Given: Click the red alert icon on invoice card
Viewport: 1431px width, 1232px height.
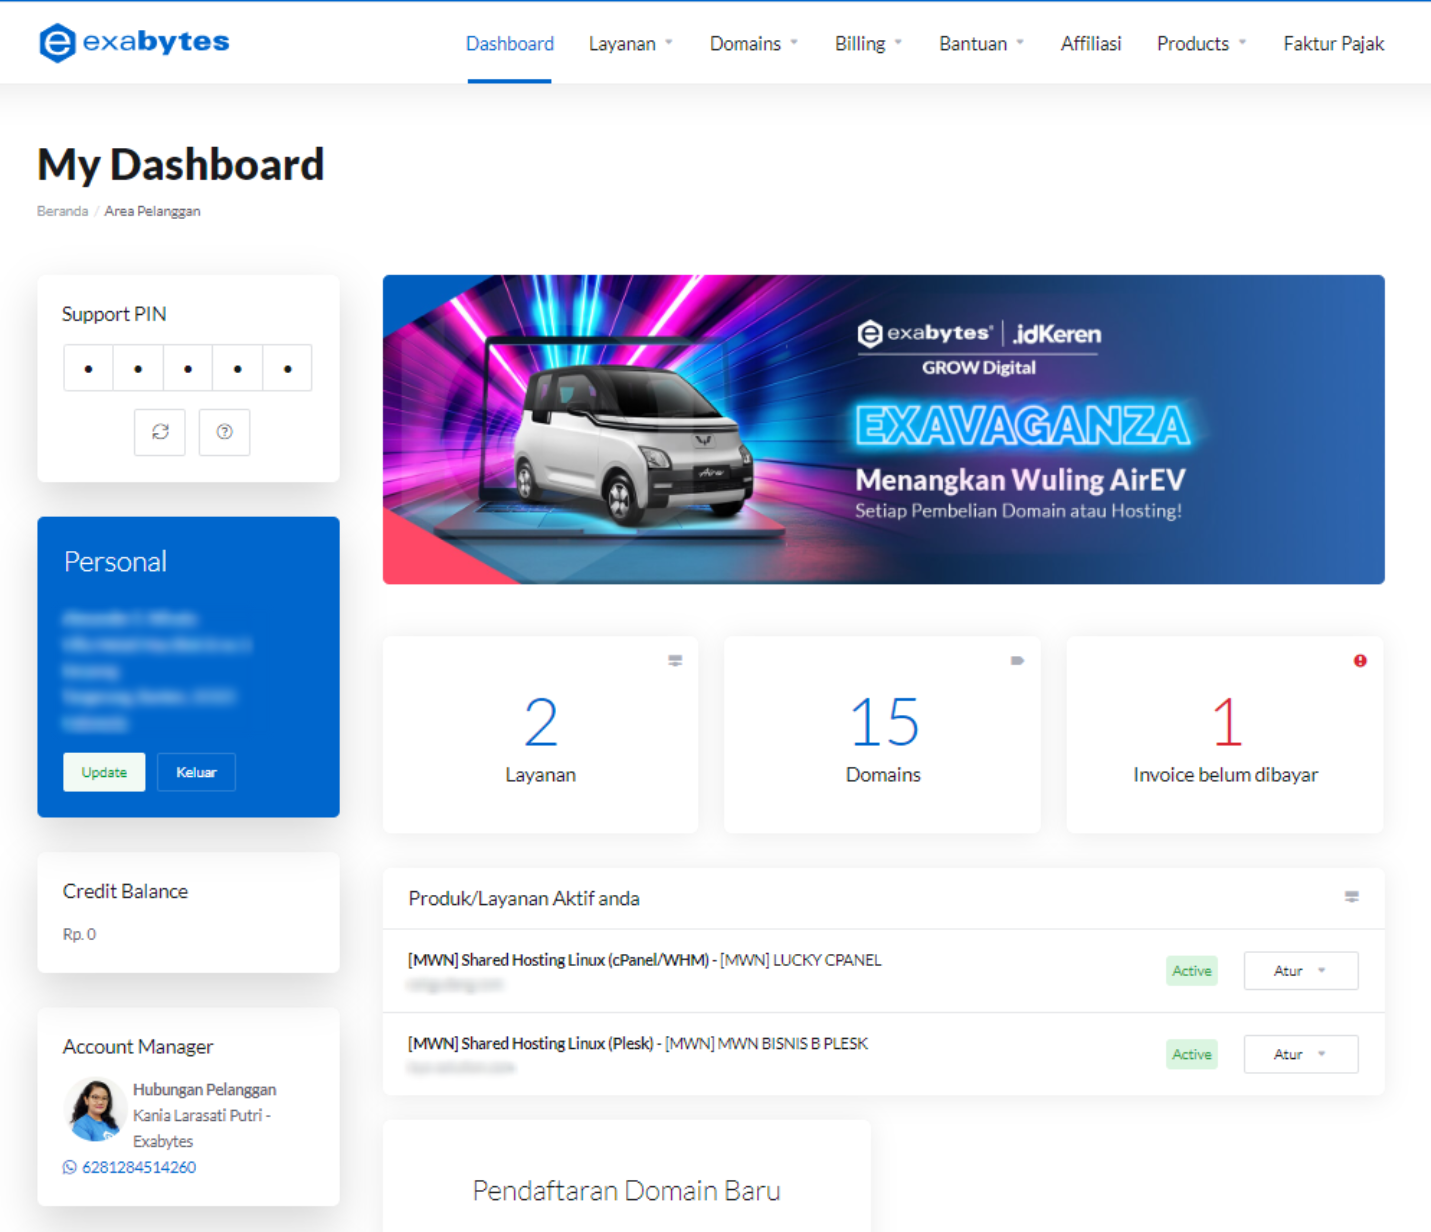Looking at the screenshot, I should [x=1360, y=661].
